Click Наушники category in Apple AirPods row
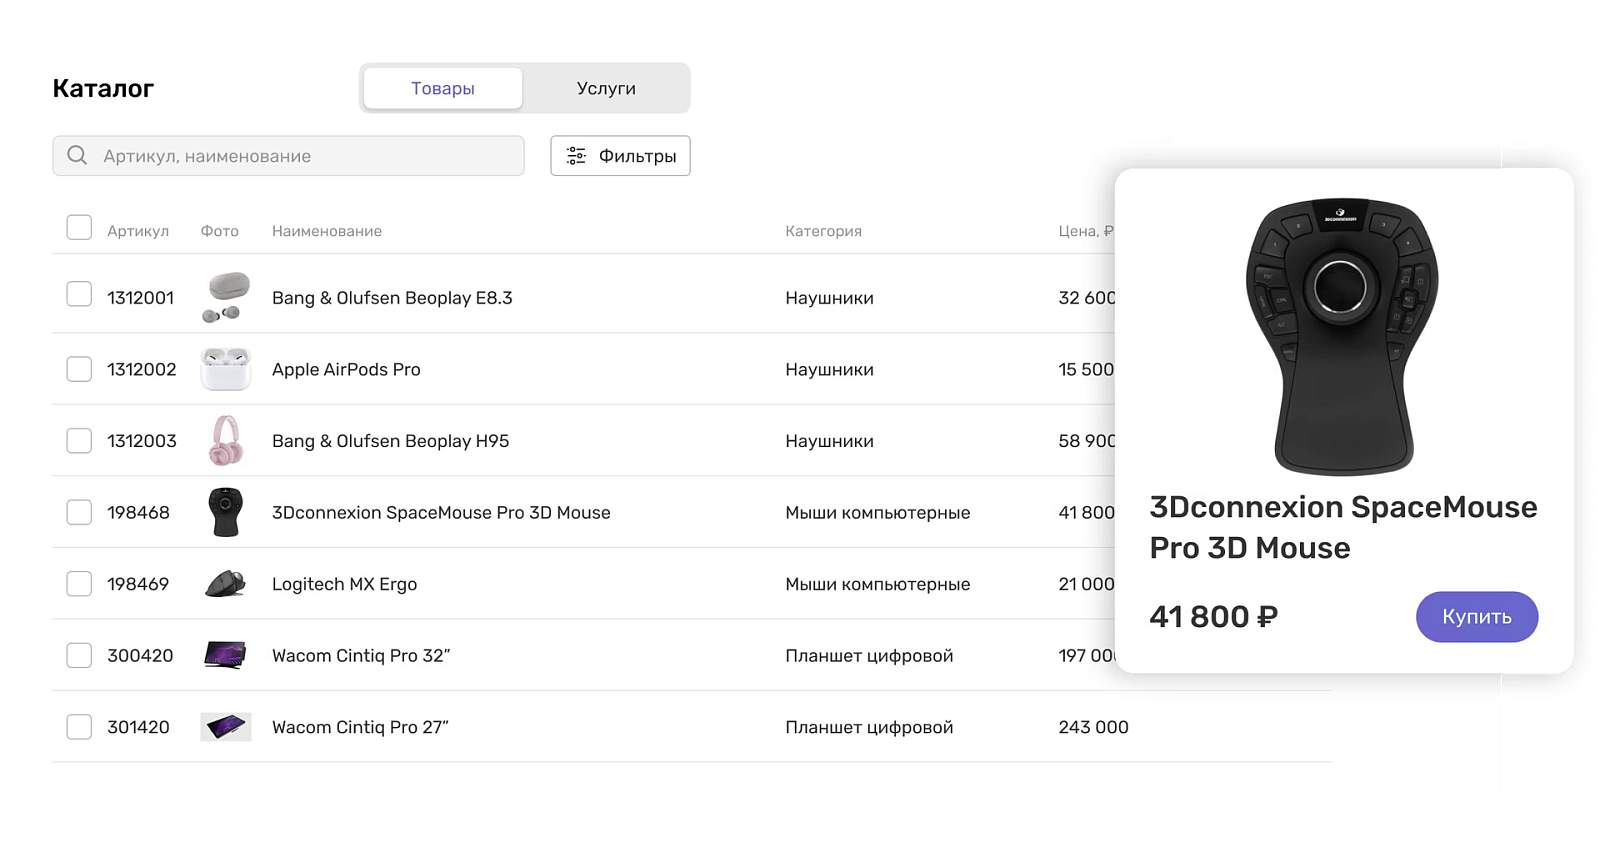The image size is (1600, 843). (829, 370)
